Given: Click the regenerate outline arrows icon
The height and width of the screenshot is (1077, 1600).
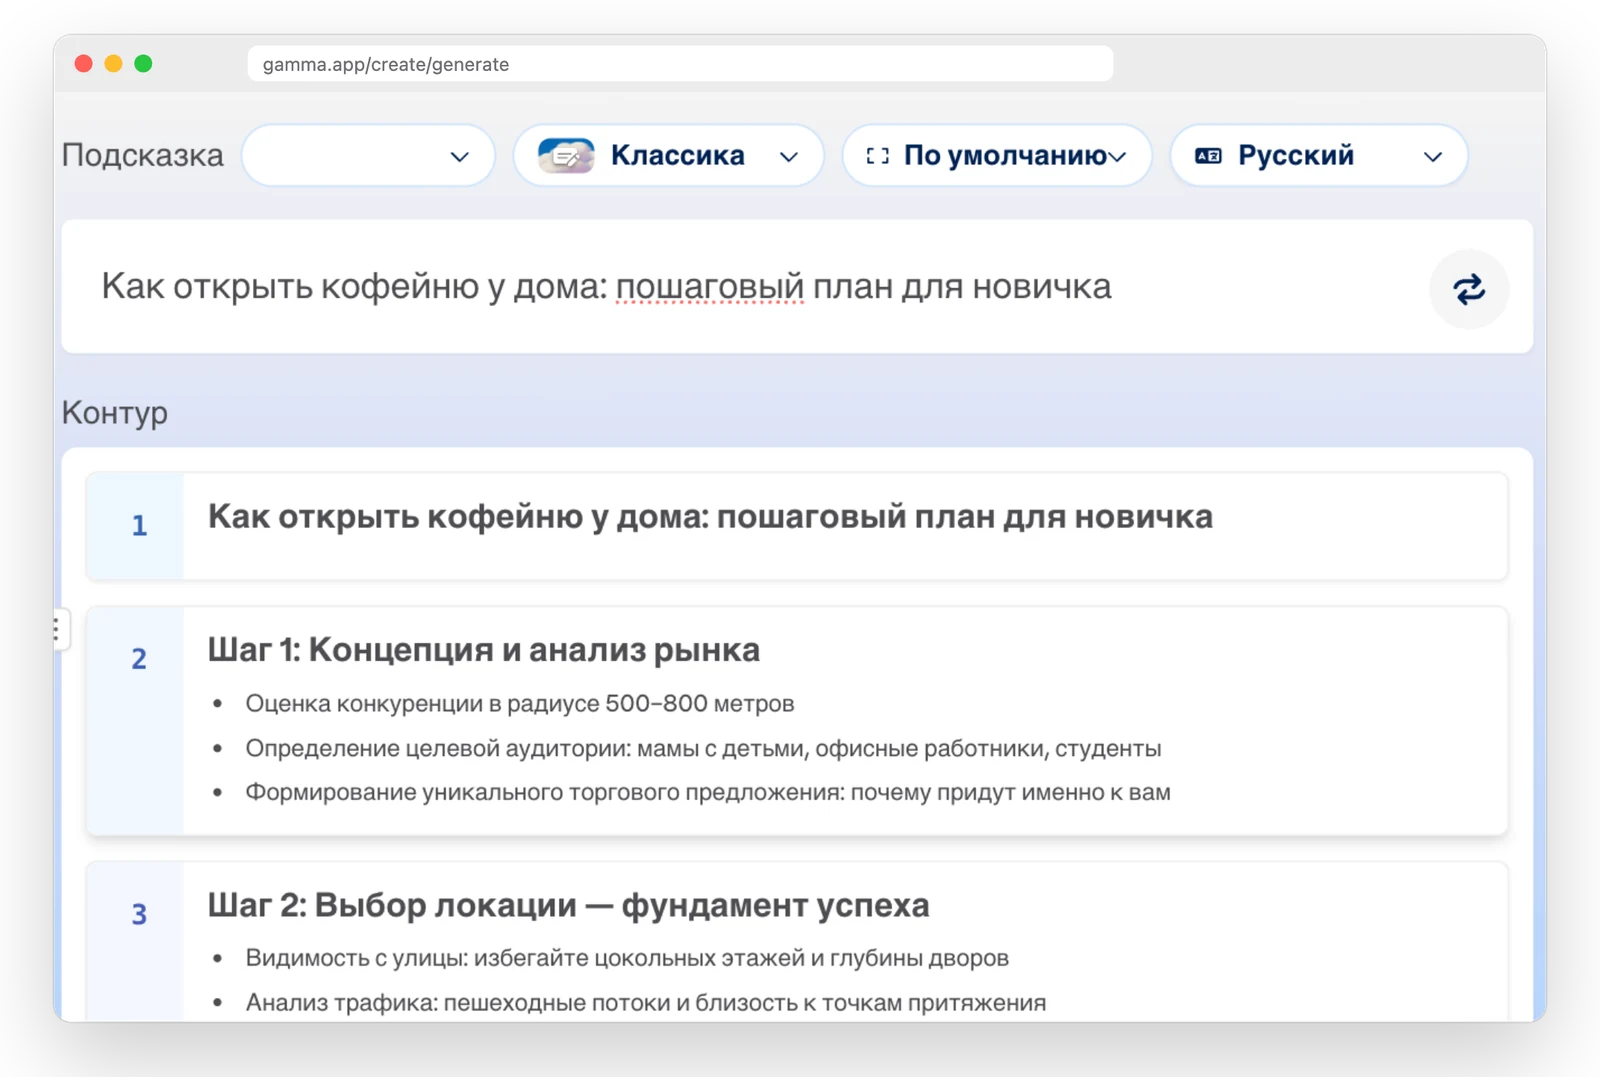Looking at the screenshot, I should coord(1469,289).
